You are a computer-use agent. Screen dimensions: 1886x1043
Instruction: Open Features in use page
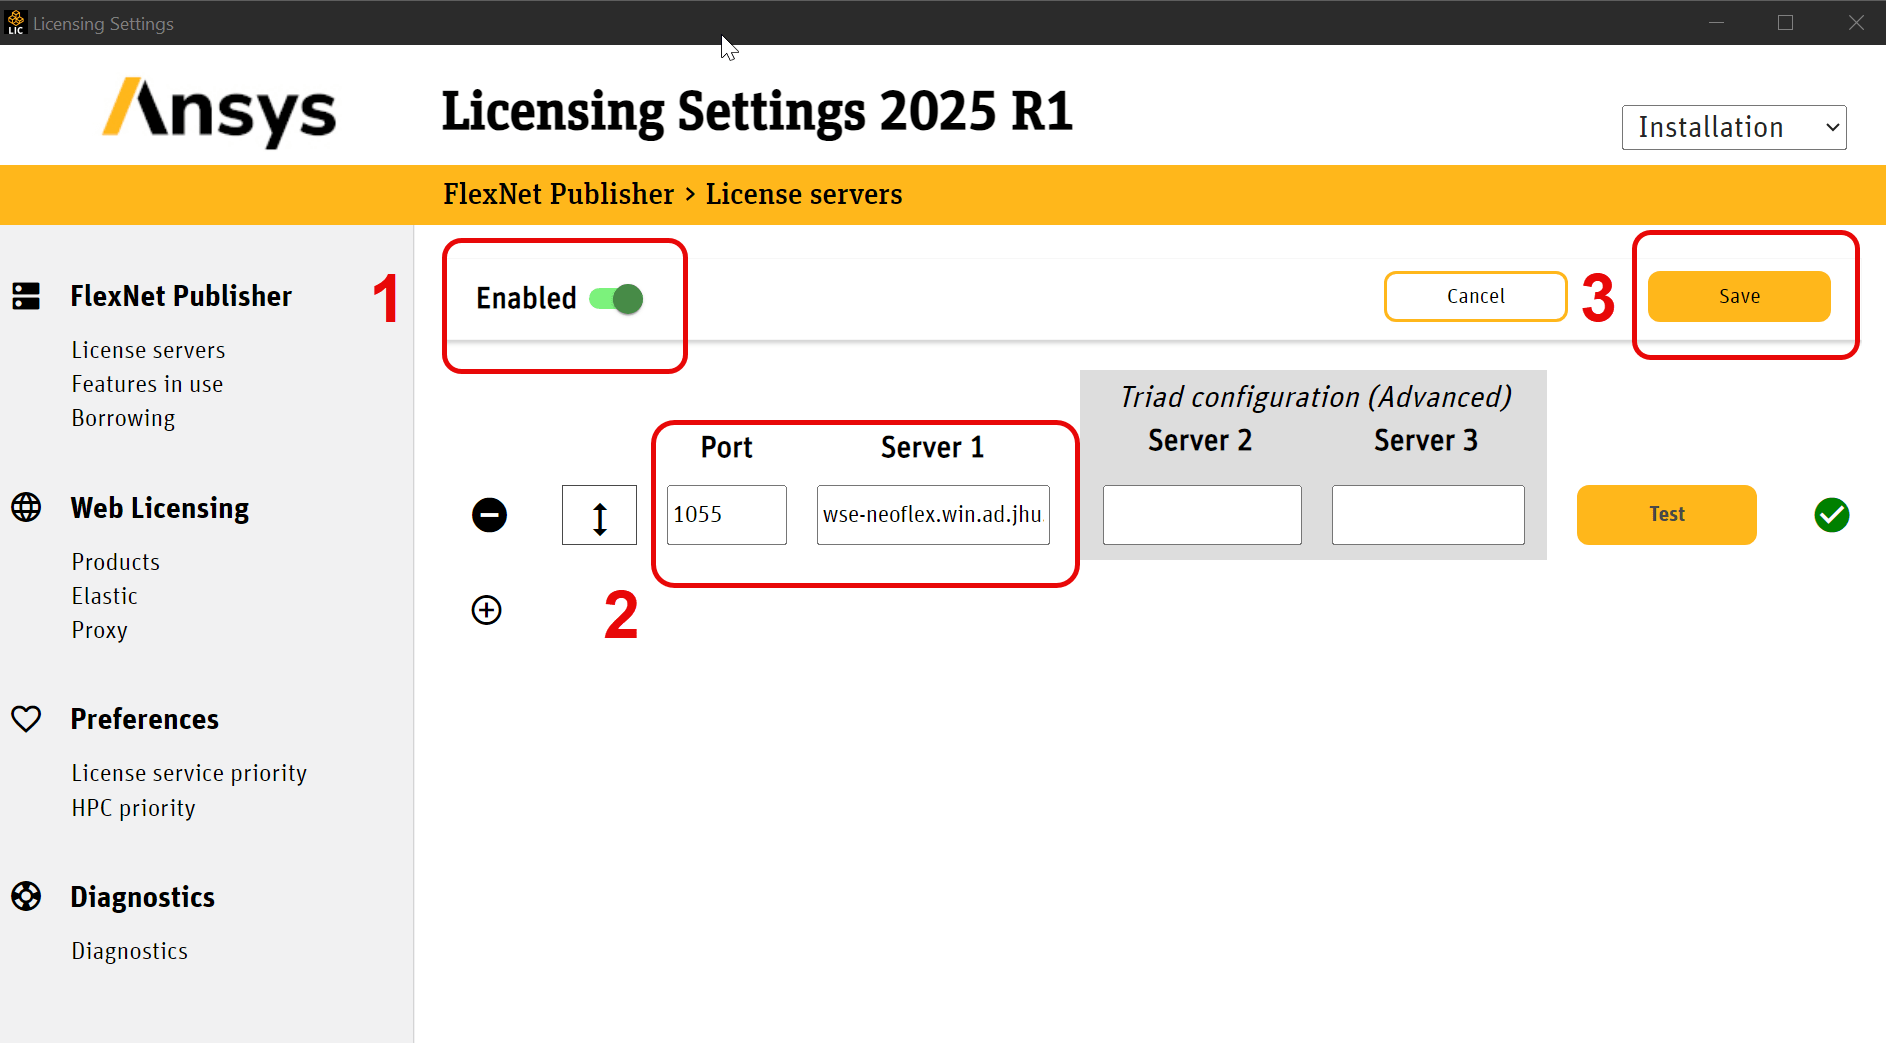(147, 384)
